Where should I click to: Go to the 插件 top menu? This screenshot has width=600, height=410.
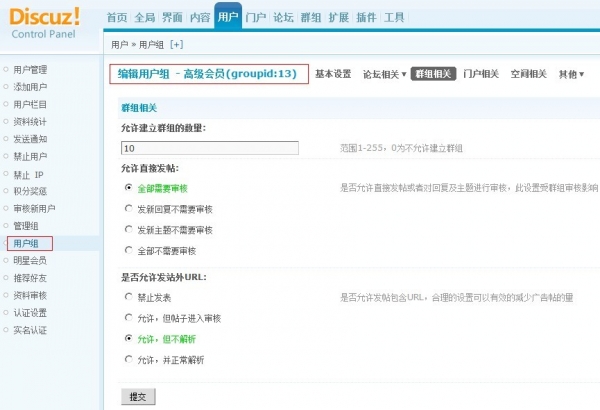click(x=366, y=18)
